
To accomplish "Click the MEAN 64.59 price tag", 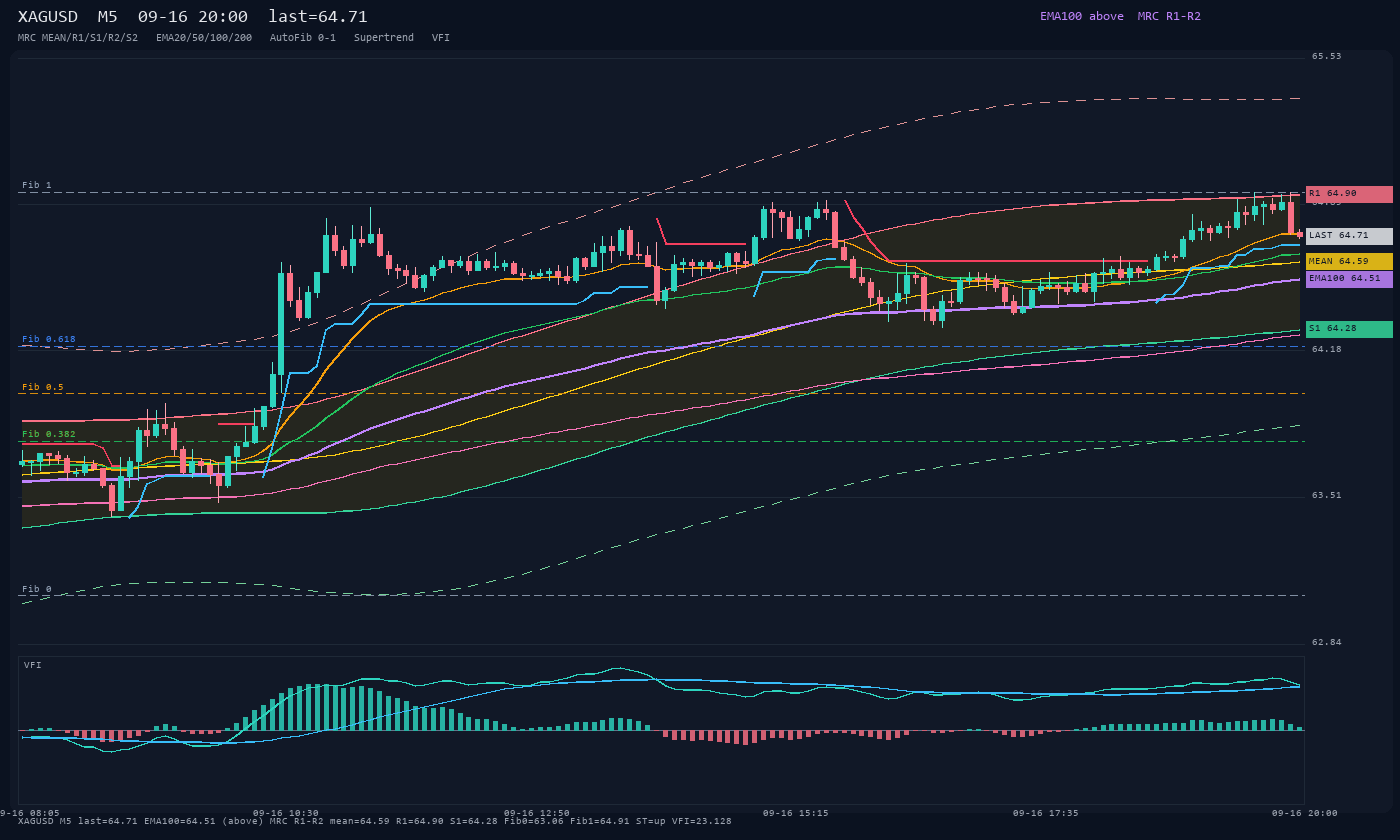I will 1349,261.
